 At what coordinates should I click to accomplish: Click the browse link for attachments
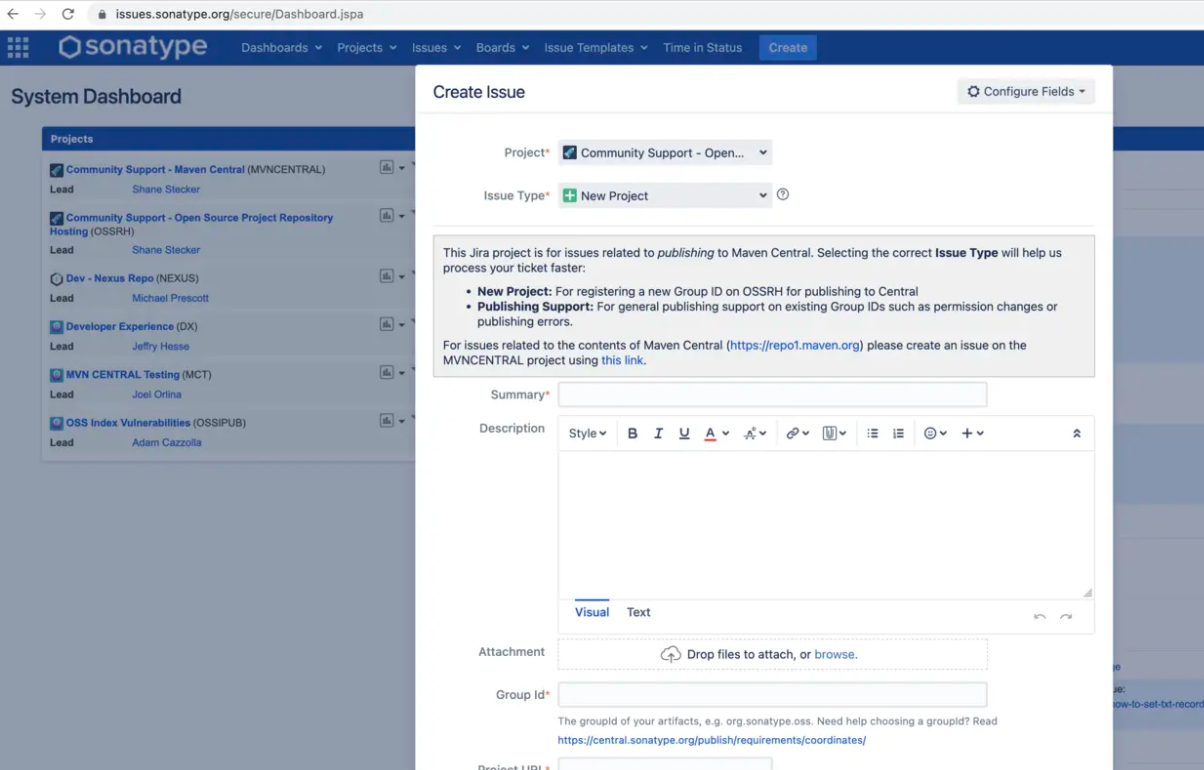pos(836,654)
